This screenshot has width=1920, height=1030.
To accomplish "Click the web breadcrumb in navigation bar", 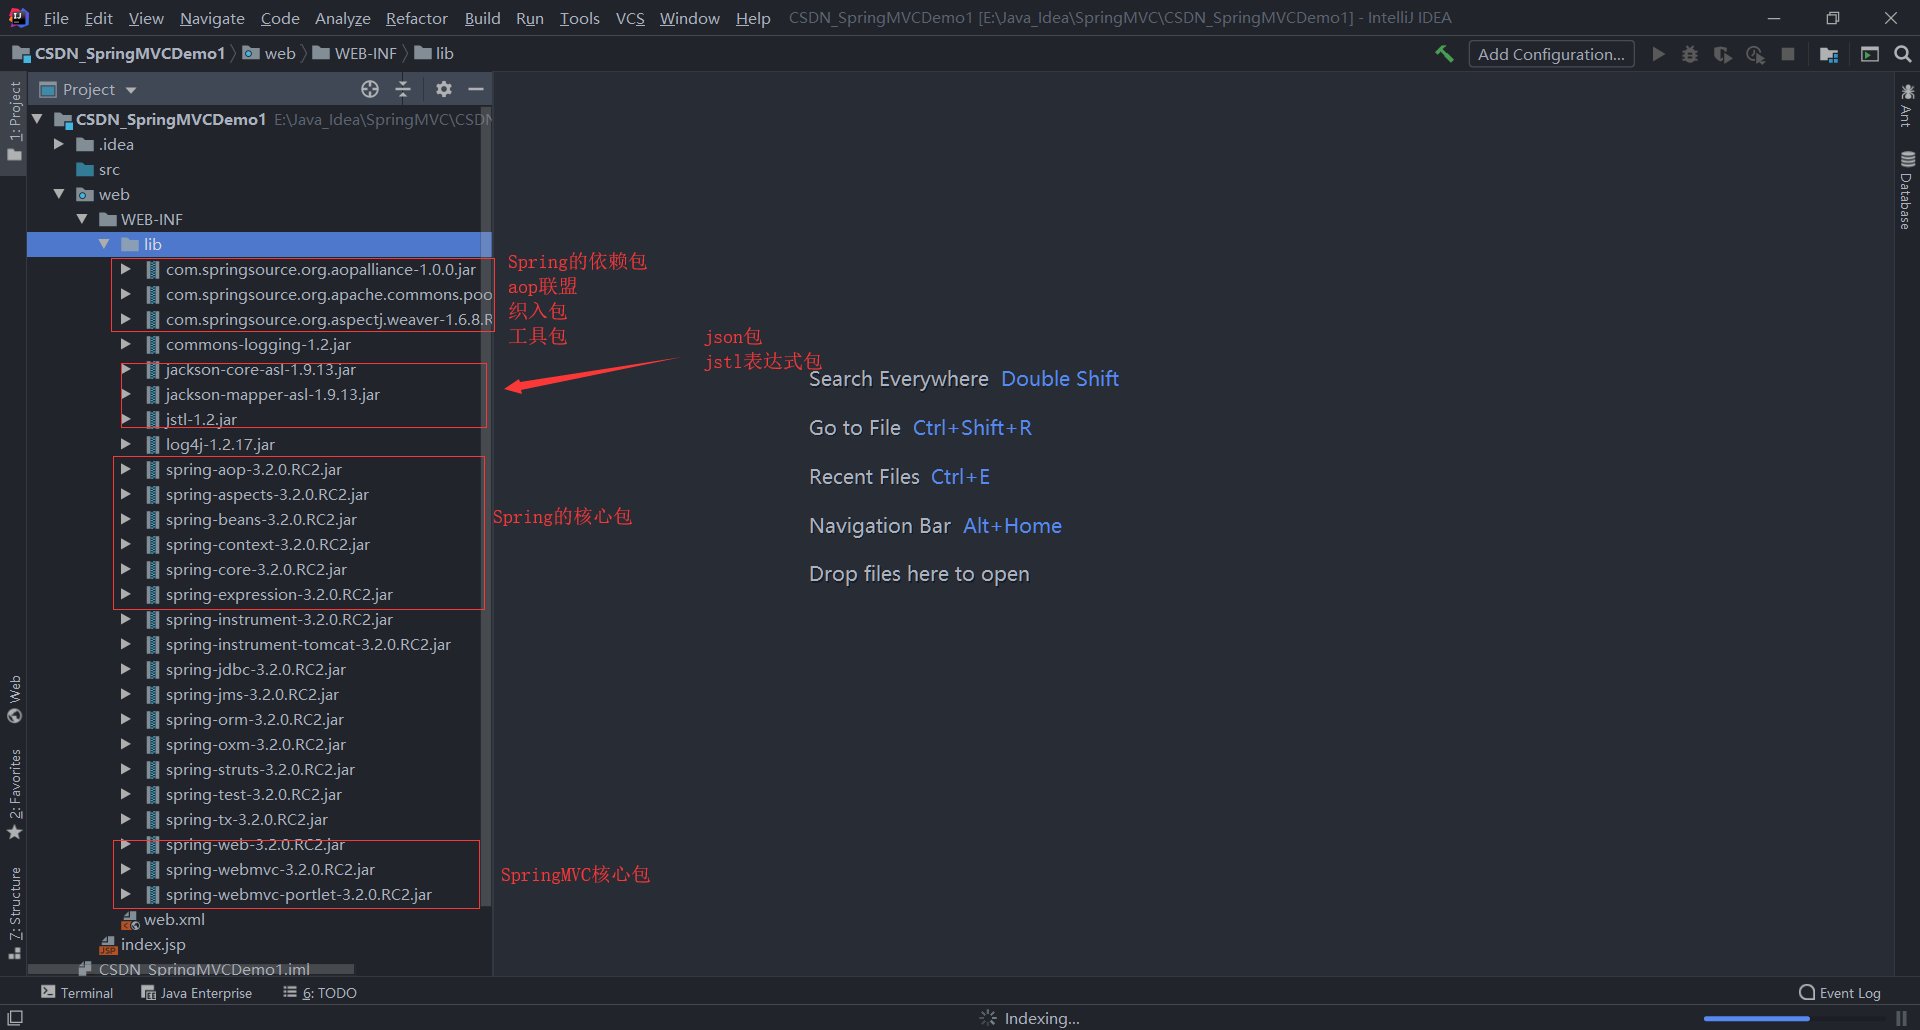I will [269, 54].
